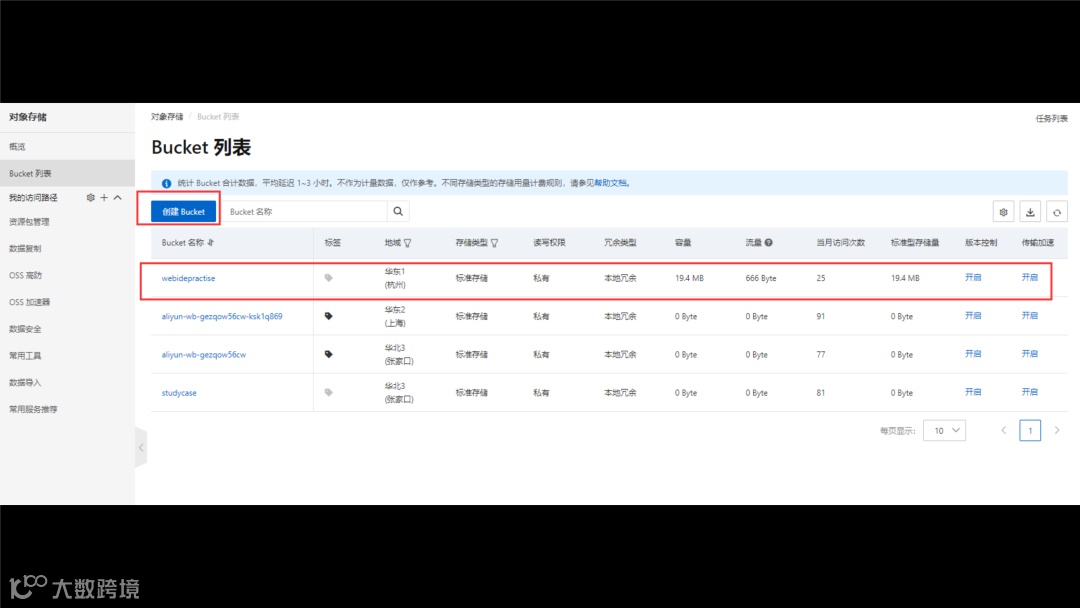
Task: Open 常用服务推荐 in sidebar
Action: [33, 410]
